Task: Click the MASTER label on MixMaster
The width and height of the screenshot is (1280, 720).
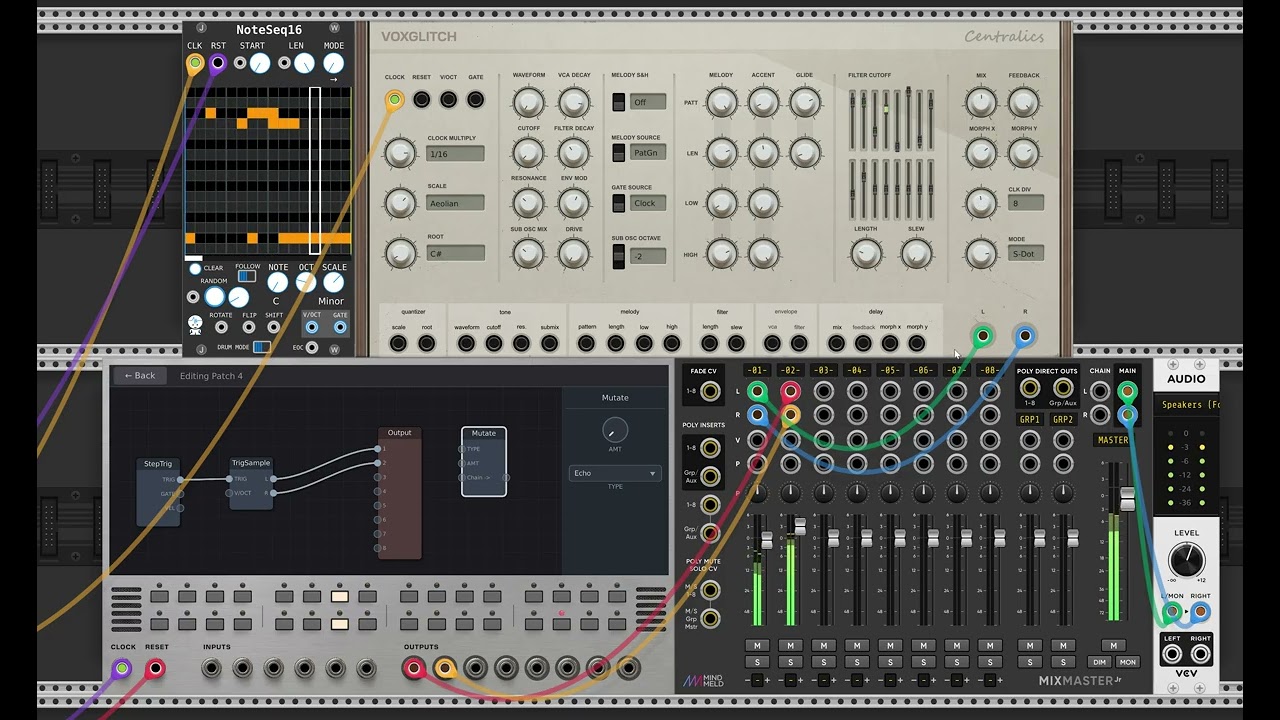Action: [1113, 440]
